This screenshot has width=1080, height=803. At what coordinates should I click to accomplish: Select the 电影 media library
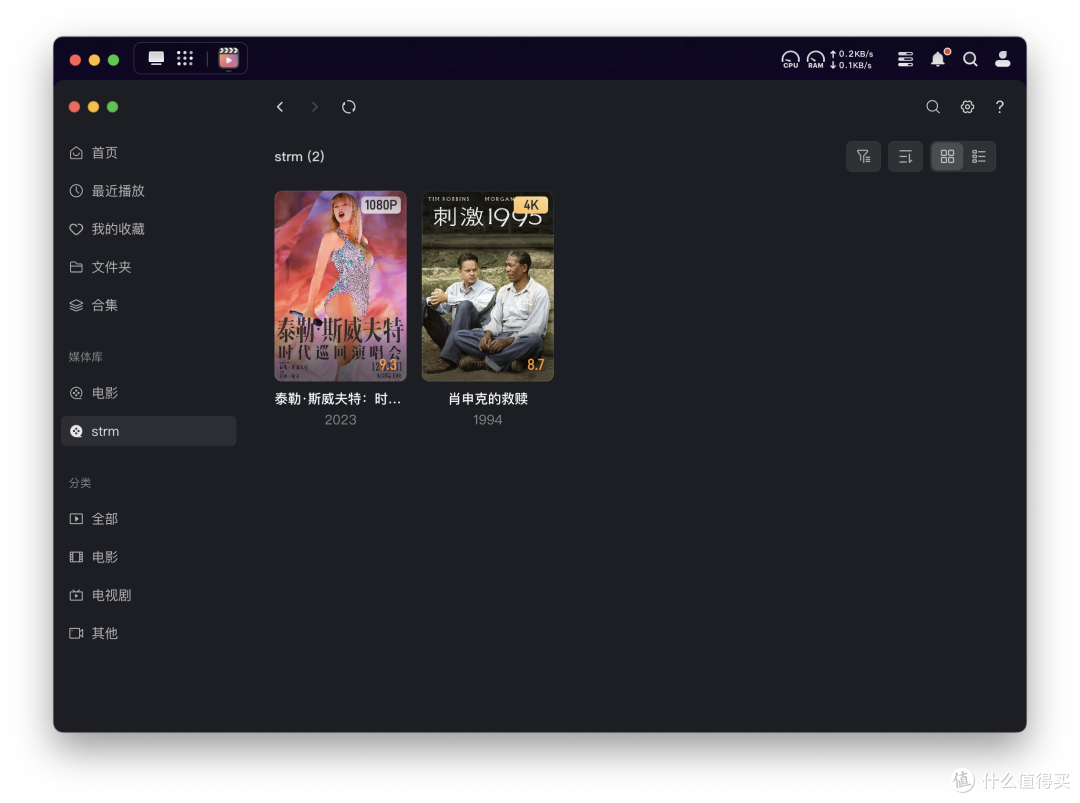[x=149, y=393]
